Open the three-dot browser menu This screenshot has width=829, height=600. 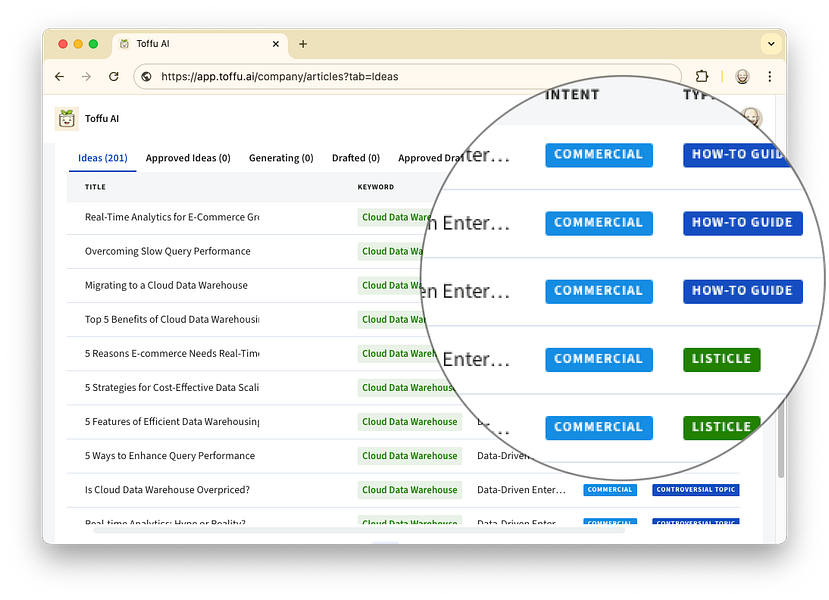click(x=770, y=77)
